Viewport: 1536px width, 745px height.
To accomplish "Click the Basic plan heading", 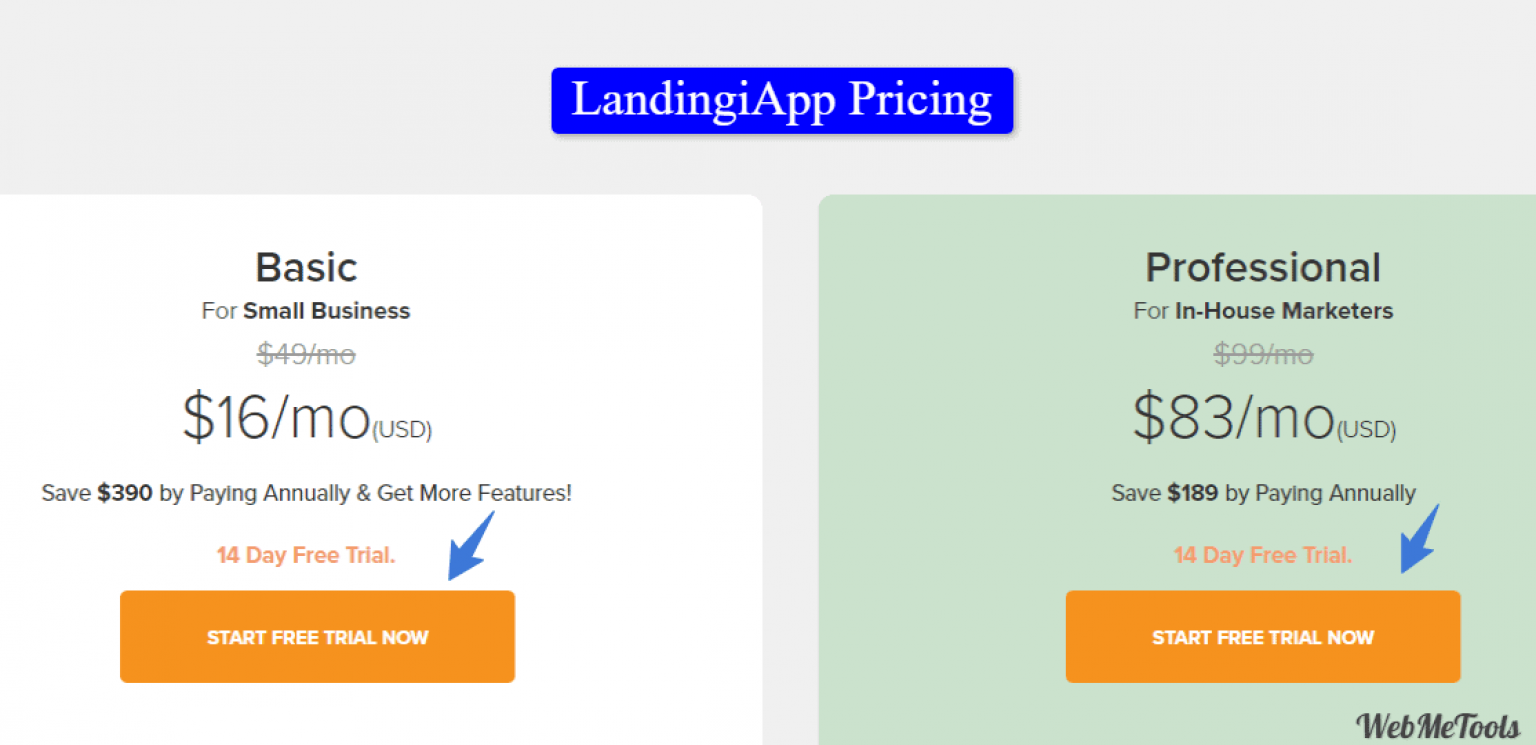I will coord(306,267).
